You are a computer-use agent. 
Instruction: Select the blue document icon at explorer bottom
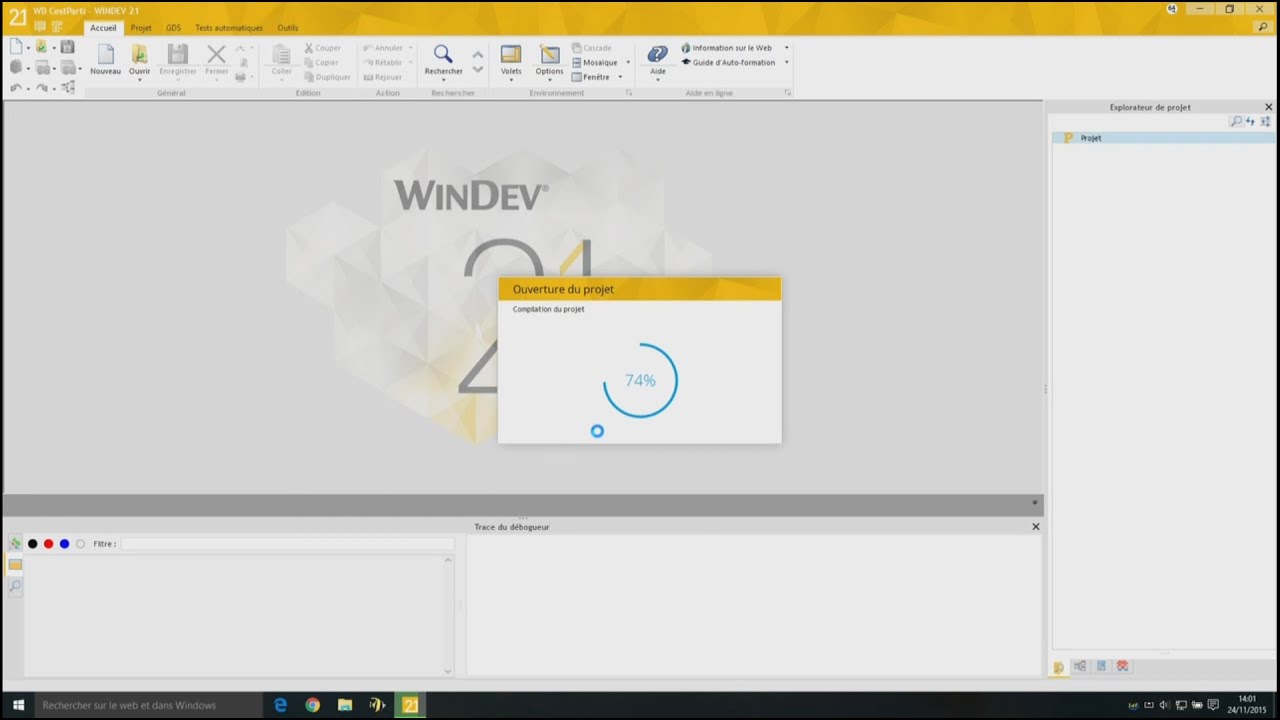pyautogui.click(x=1101, y=666)
